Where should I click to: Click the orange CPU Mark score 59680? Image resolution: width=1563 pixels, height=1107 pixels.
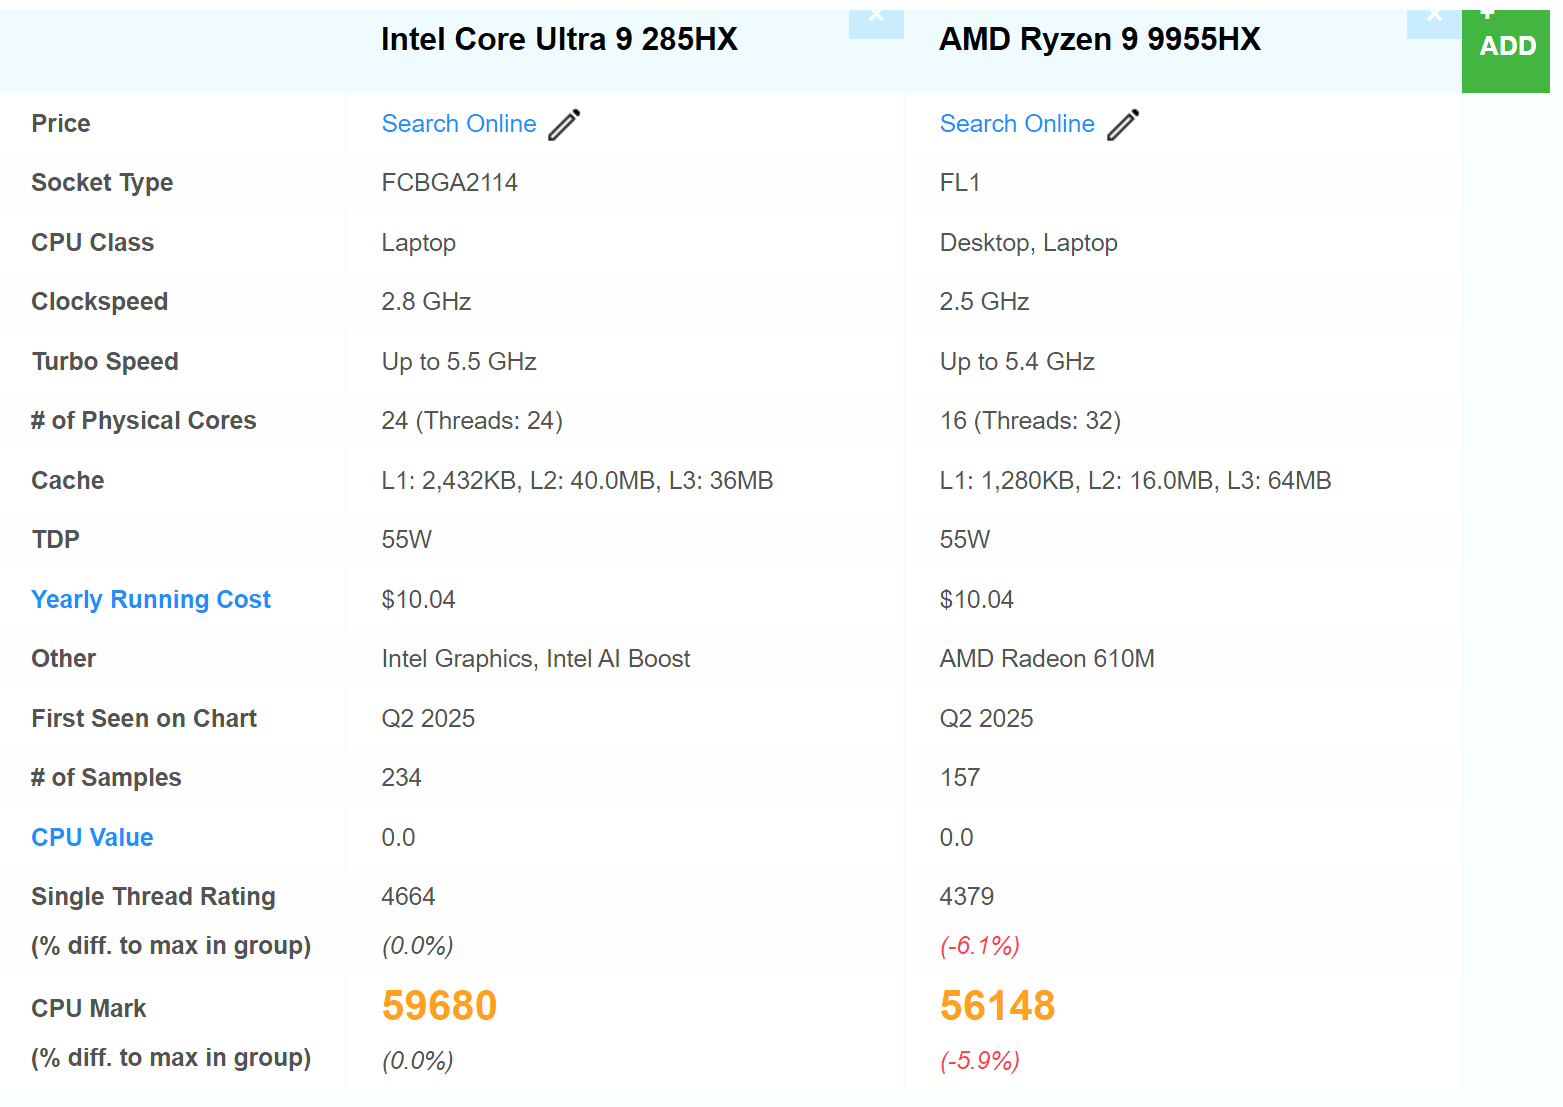[x=439, y=1006]
